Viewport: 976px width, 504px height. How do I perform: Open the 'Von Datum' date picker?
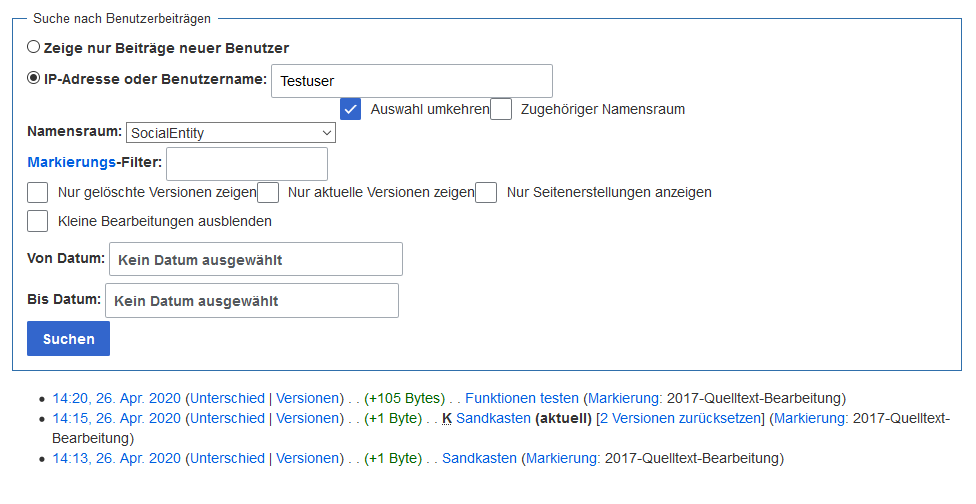[x=255, y=259]
